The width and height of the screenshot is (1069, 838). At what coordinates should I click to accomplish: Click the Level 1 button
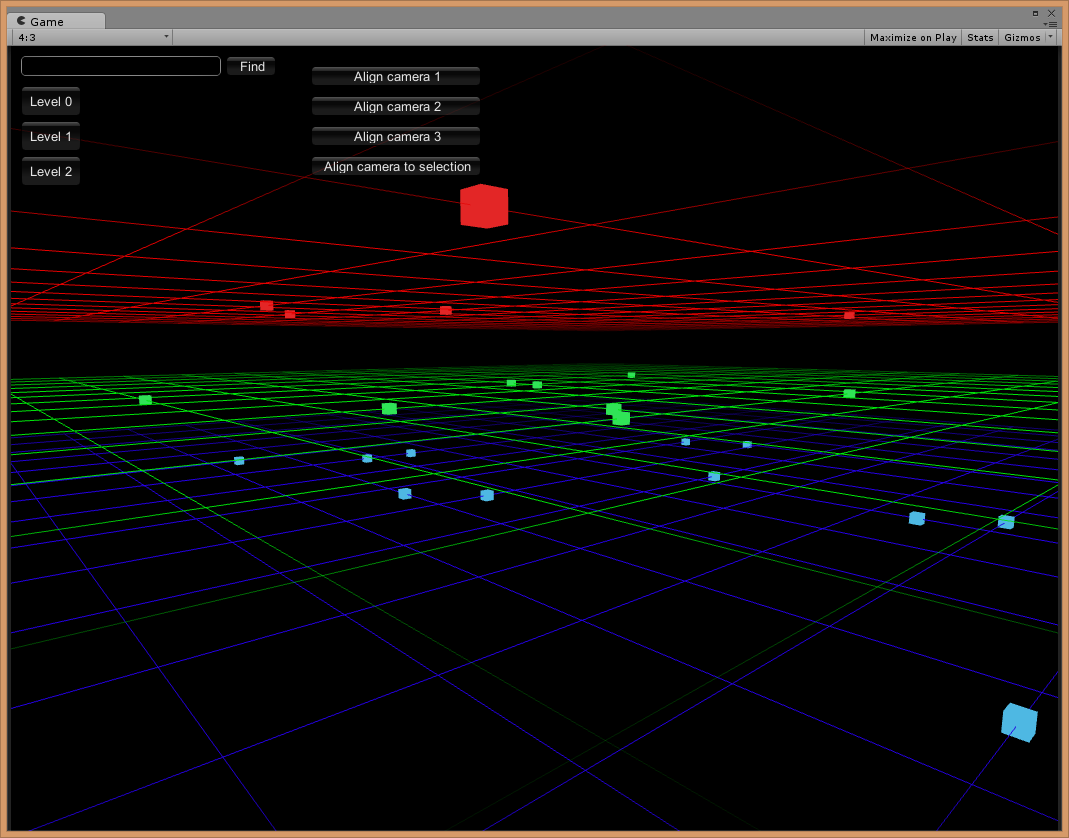[x=51, y=137]
